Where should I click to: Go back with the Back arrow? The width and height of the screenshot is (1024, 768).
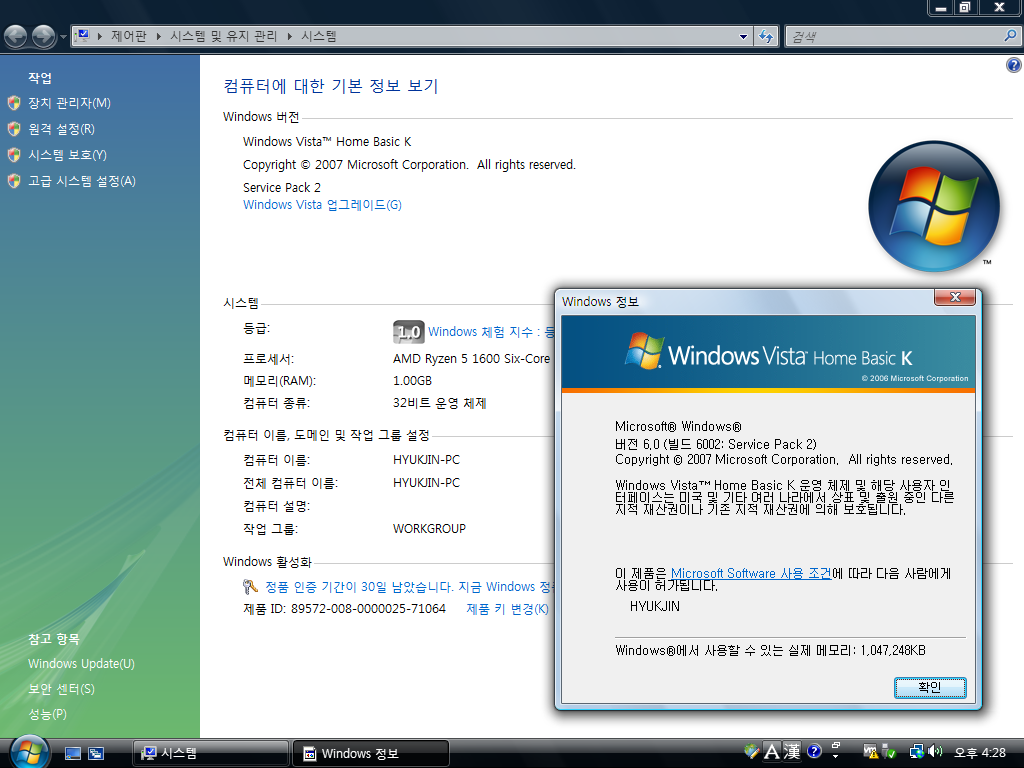[16, 37]
